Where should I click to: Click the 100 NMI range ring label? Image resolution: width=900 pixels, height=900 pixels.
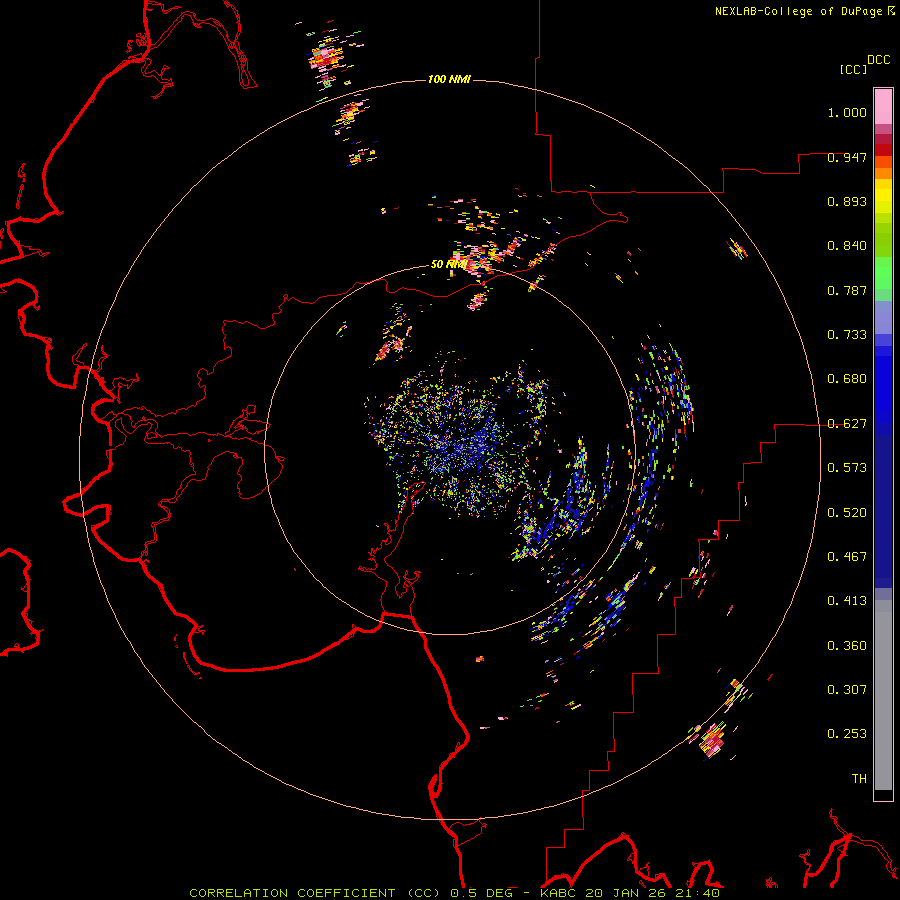(449, 79)
